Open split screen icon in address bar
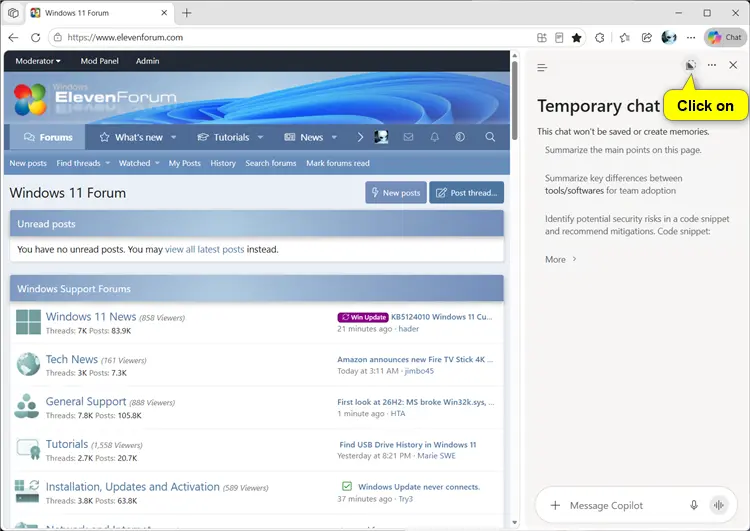The image size is (750, 531). point(541,37)
